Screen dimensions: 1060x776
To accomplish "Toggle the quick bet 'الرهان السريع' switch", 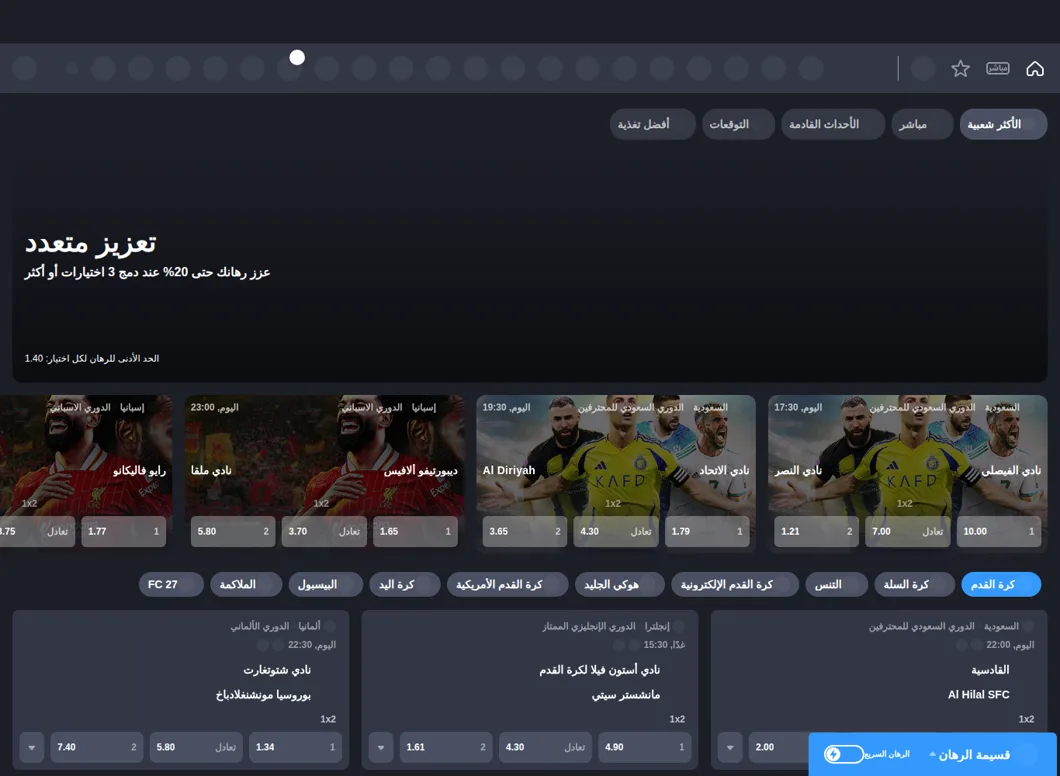I will click(843, 754).
